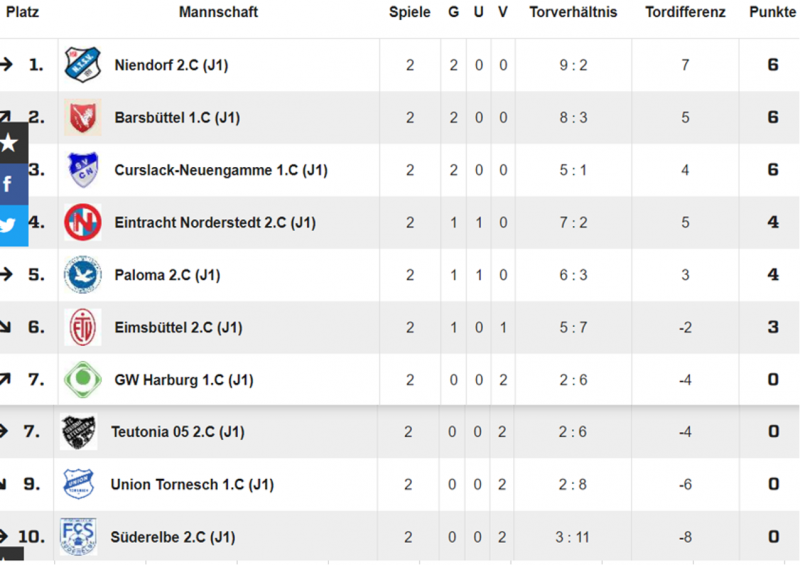The height and width of the screenshot is (565, 800).
Task: Click the Tordifferenz column header
Action: 685,12
